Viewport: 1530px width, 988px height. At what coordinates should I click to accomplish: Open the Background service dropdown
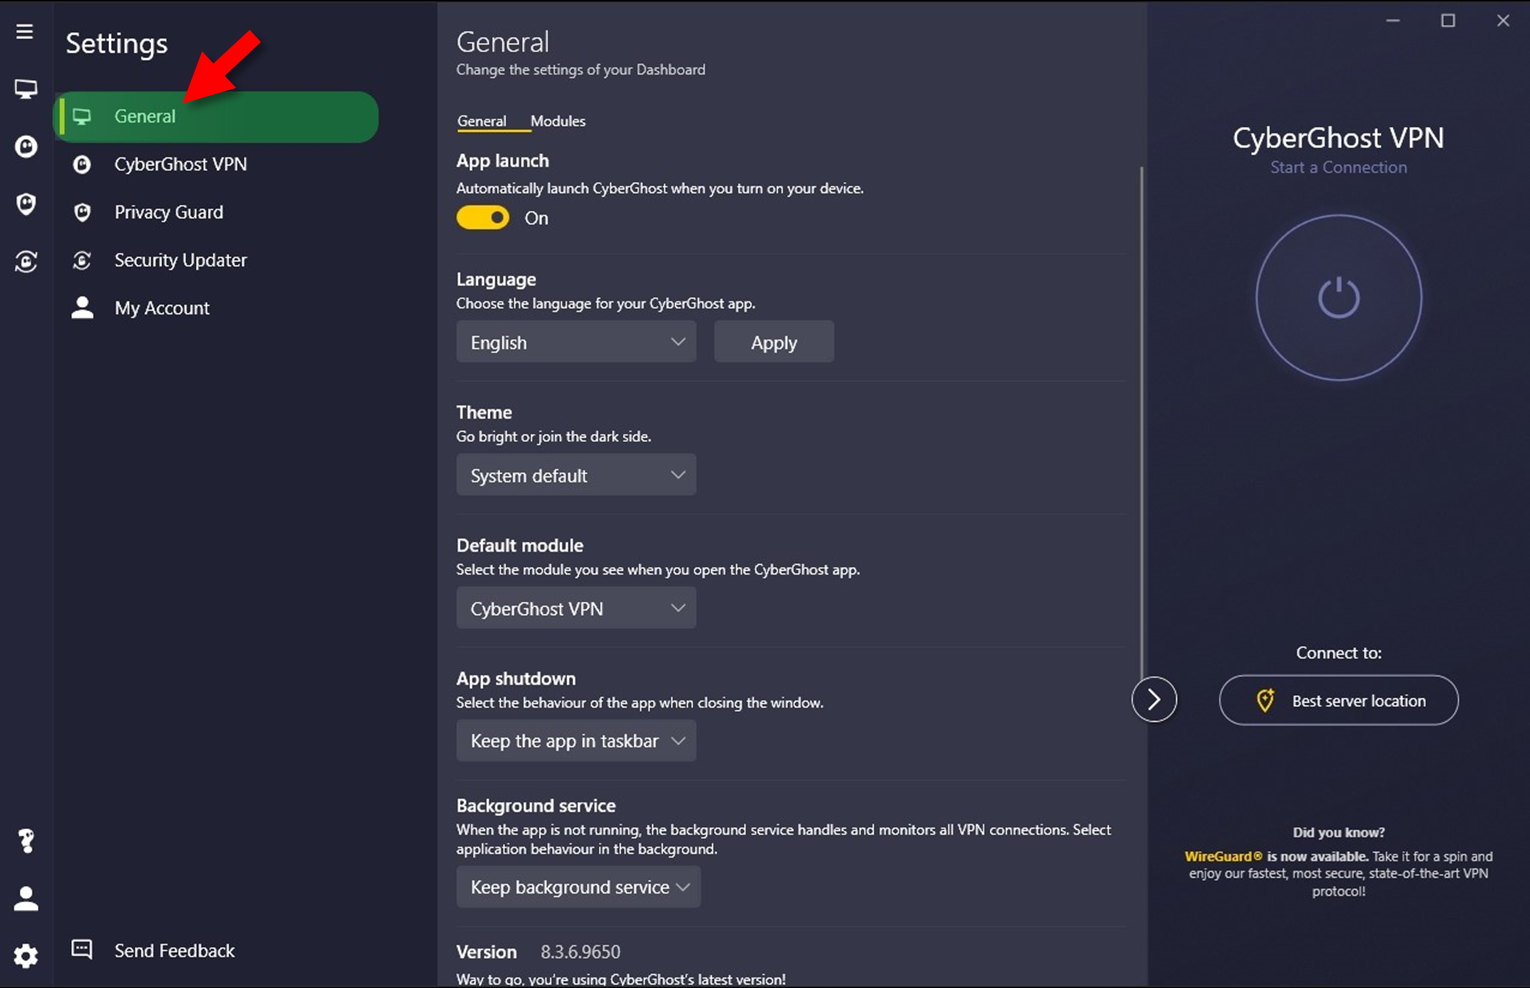[579, 887]
